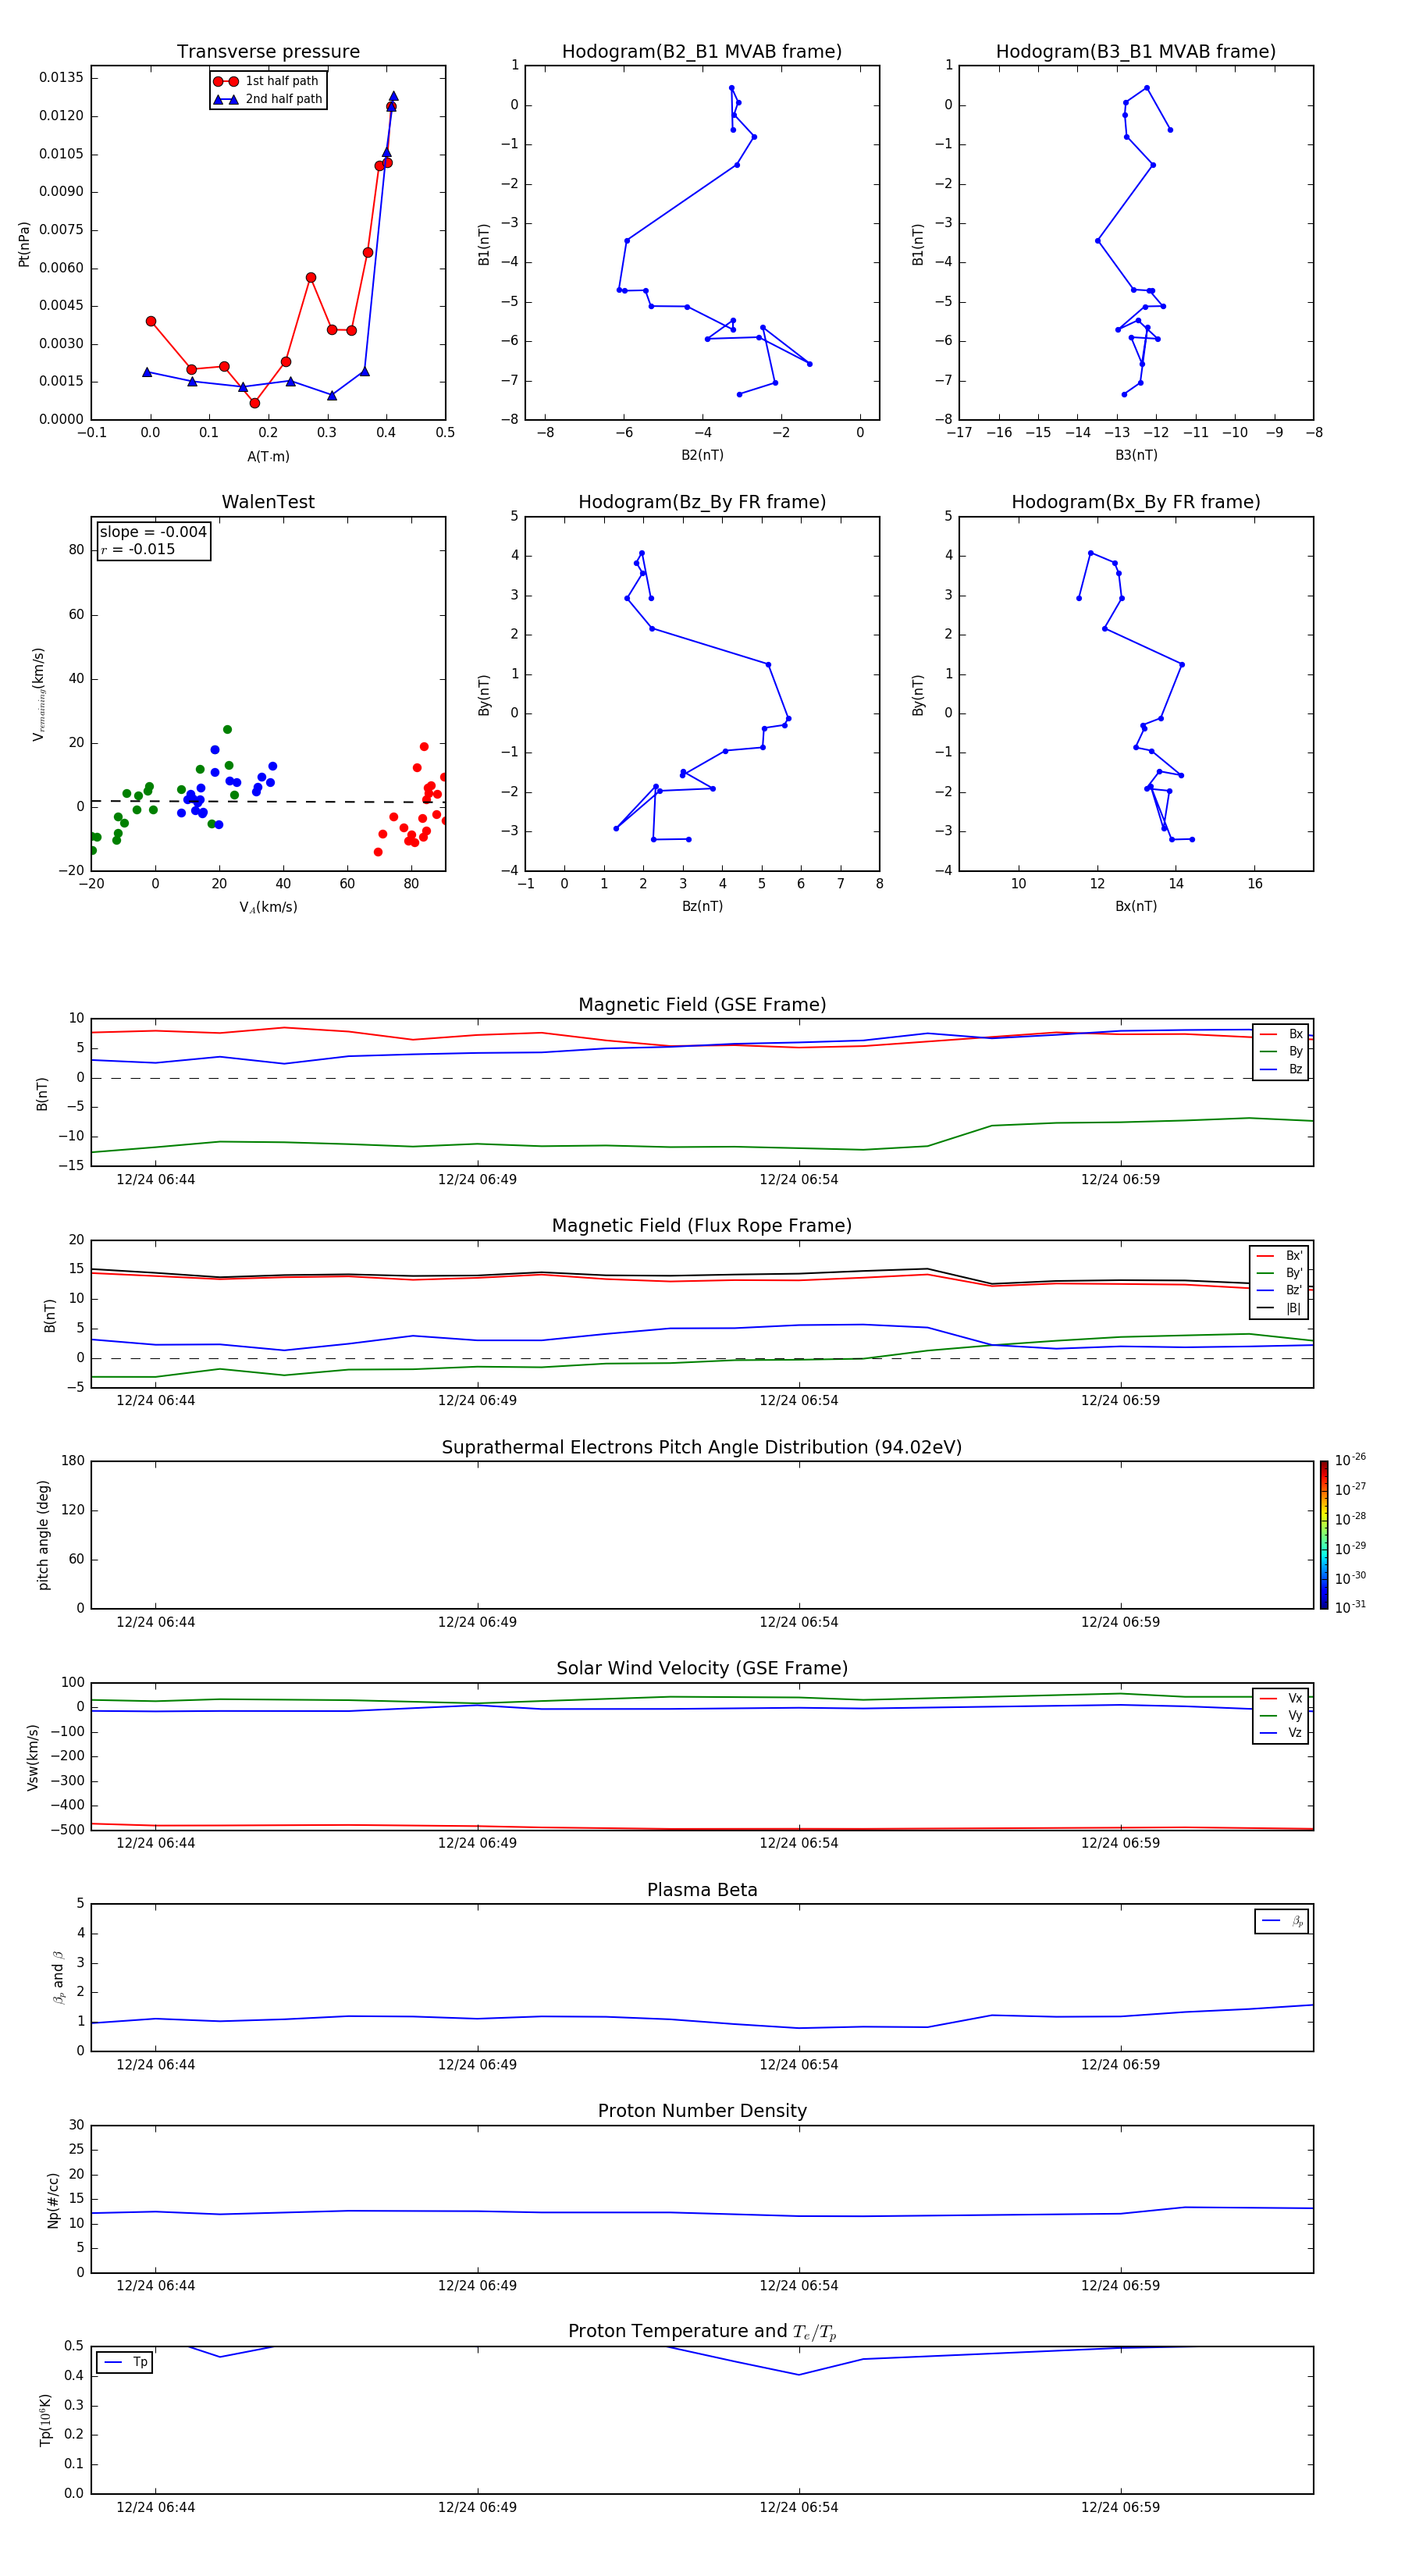The image size is (1405, 2576).
Task: Click the 'pitch angle (deg)' axis label
Action: pyautogui.click(x=43, y=1535)
